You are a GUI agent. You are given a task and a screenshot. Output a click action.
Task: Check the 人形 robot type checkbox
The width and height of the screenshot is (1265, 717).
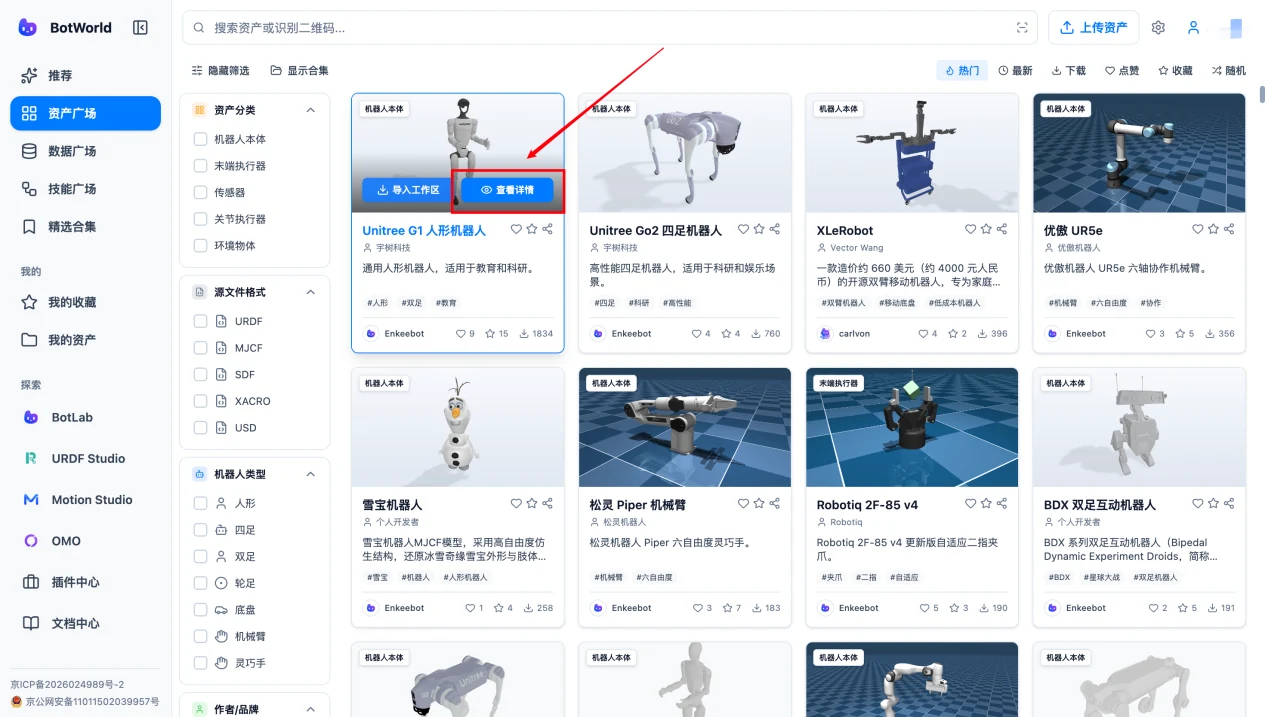tap(200, 503)
